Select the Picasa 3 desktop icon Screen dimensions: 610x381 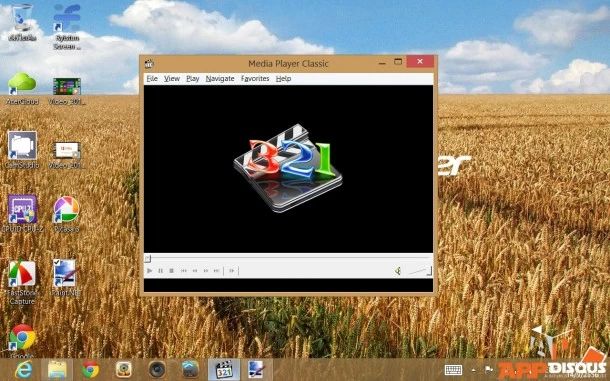point(67,214)
